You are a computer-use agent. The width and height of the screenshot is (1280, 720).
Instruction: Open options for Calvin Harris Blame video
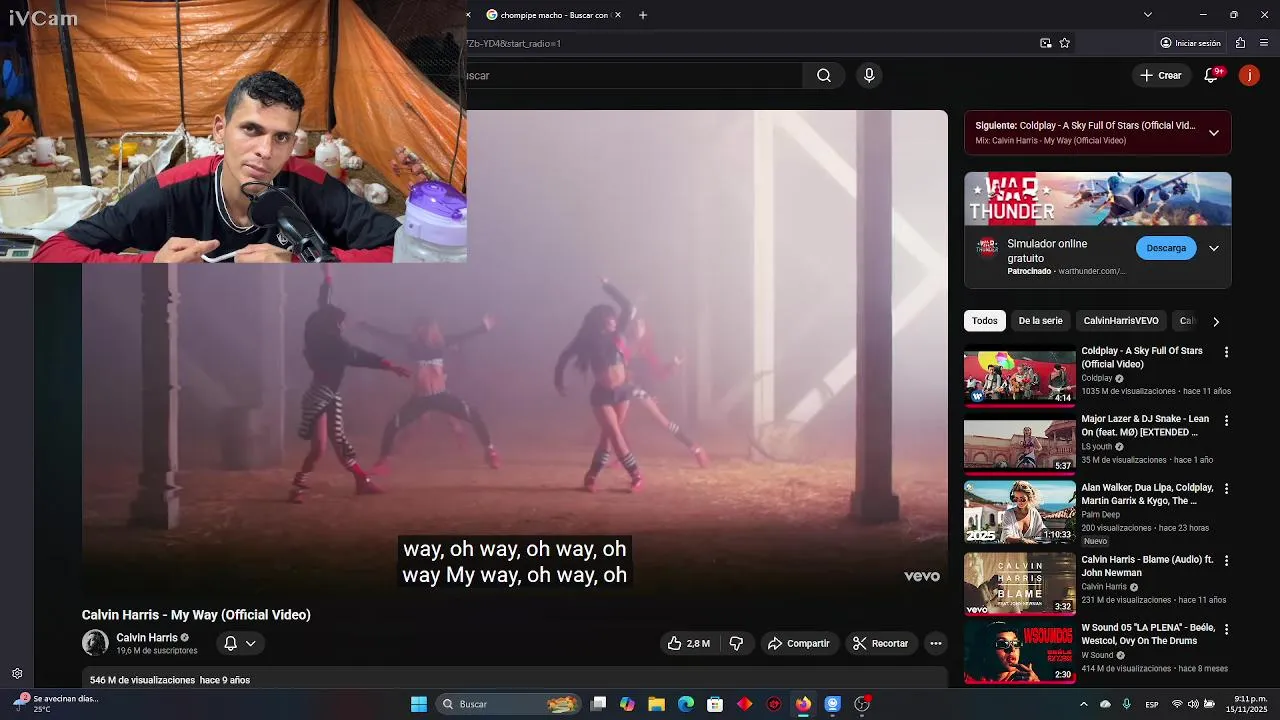[1226, 560]
